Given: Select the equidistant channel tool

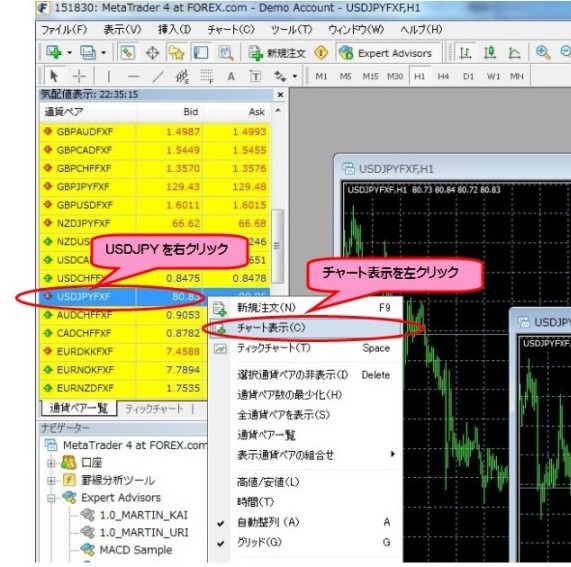Looking at the screenshot, I should click(182, 76).
